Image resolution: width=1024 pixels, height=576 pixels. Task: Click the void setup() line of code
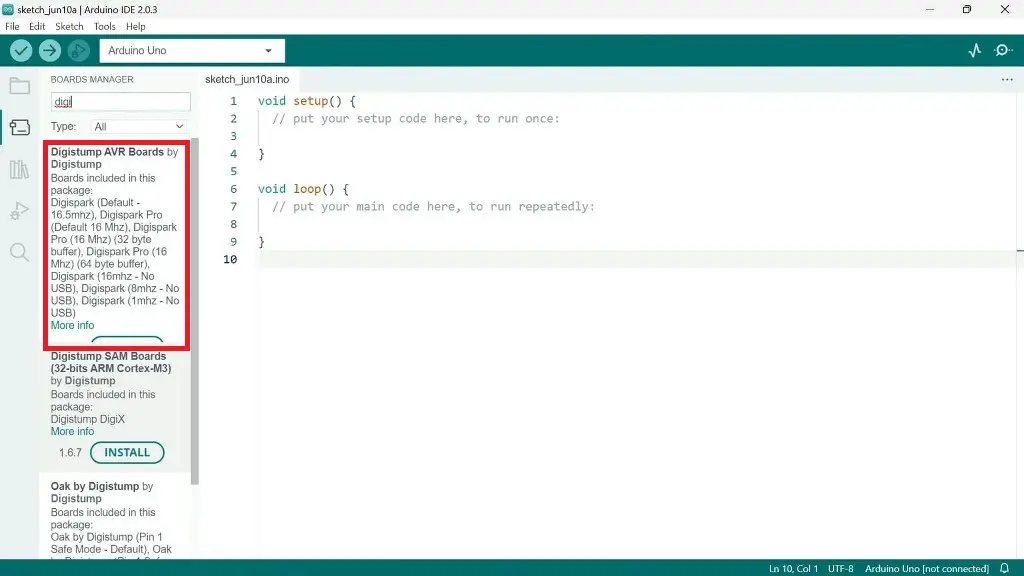[x=307, y=101]
